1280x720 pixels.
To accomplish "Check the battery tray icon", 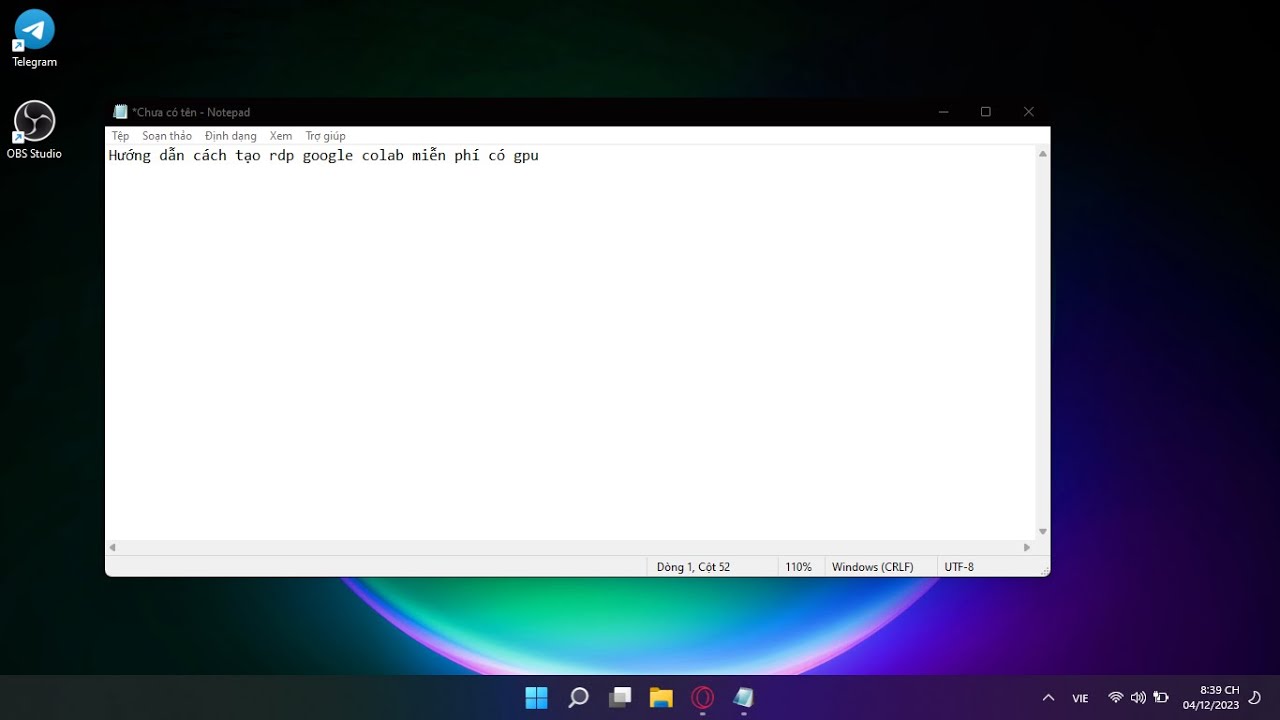I will coord(1161,698).
